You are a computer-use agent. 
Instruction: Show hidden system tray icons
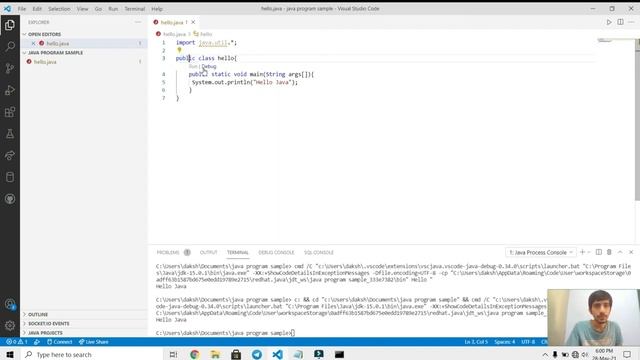tap(545, 354)
